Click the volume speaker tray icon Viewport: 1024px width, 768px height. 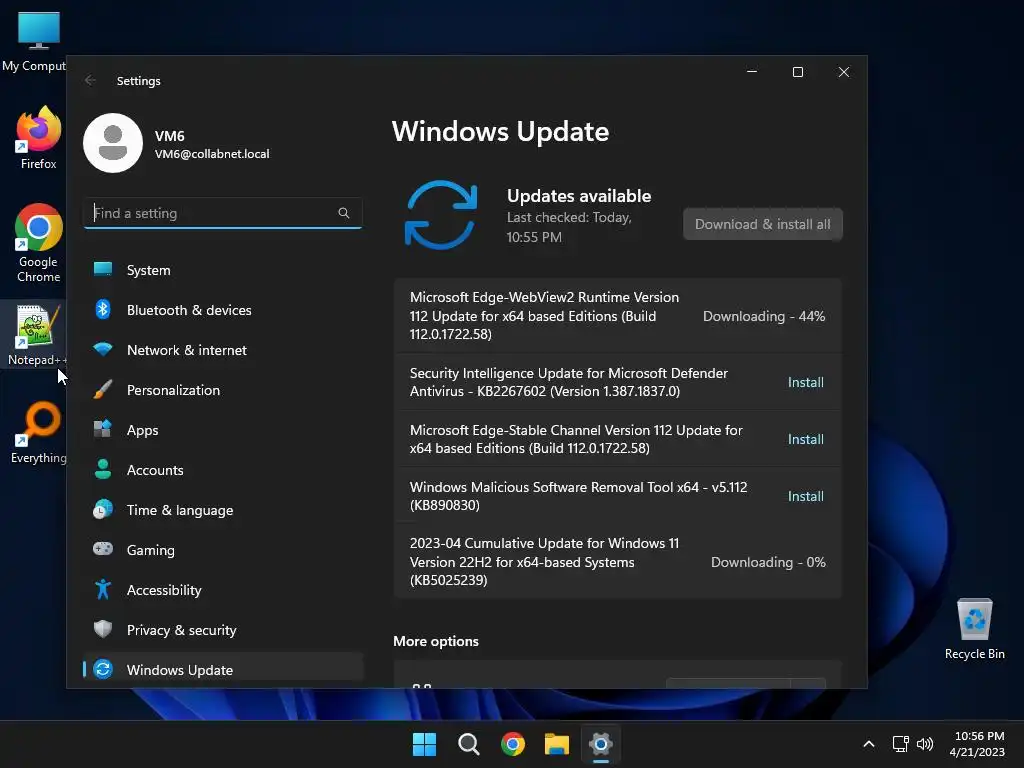[925, 744]
